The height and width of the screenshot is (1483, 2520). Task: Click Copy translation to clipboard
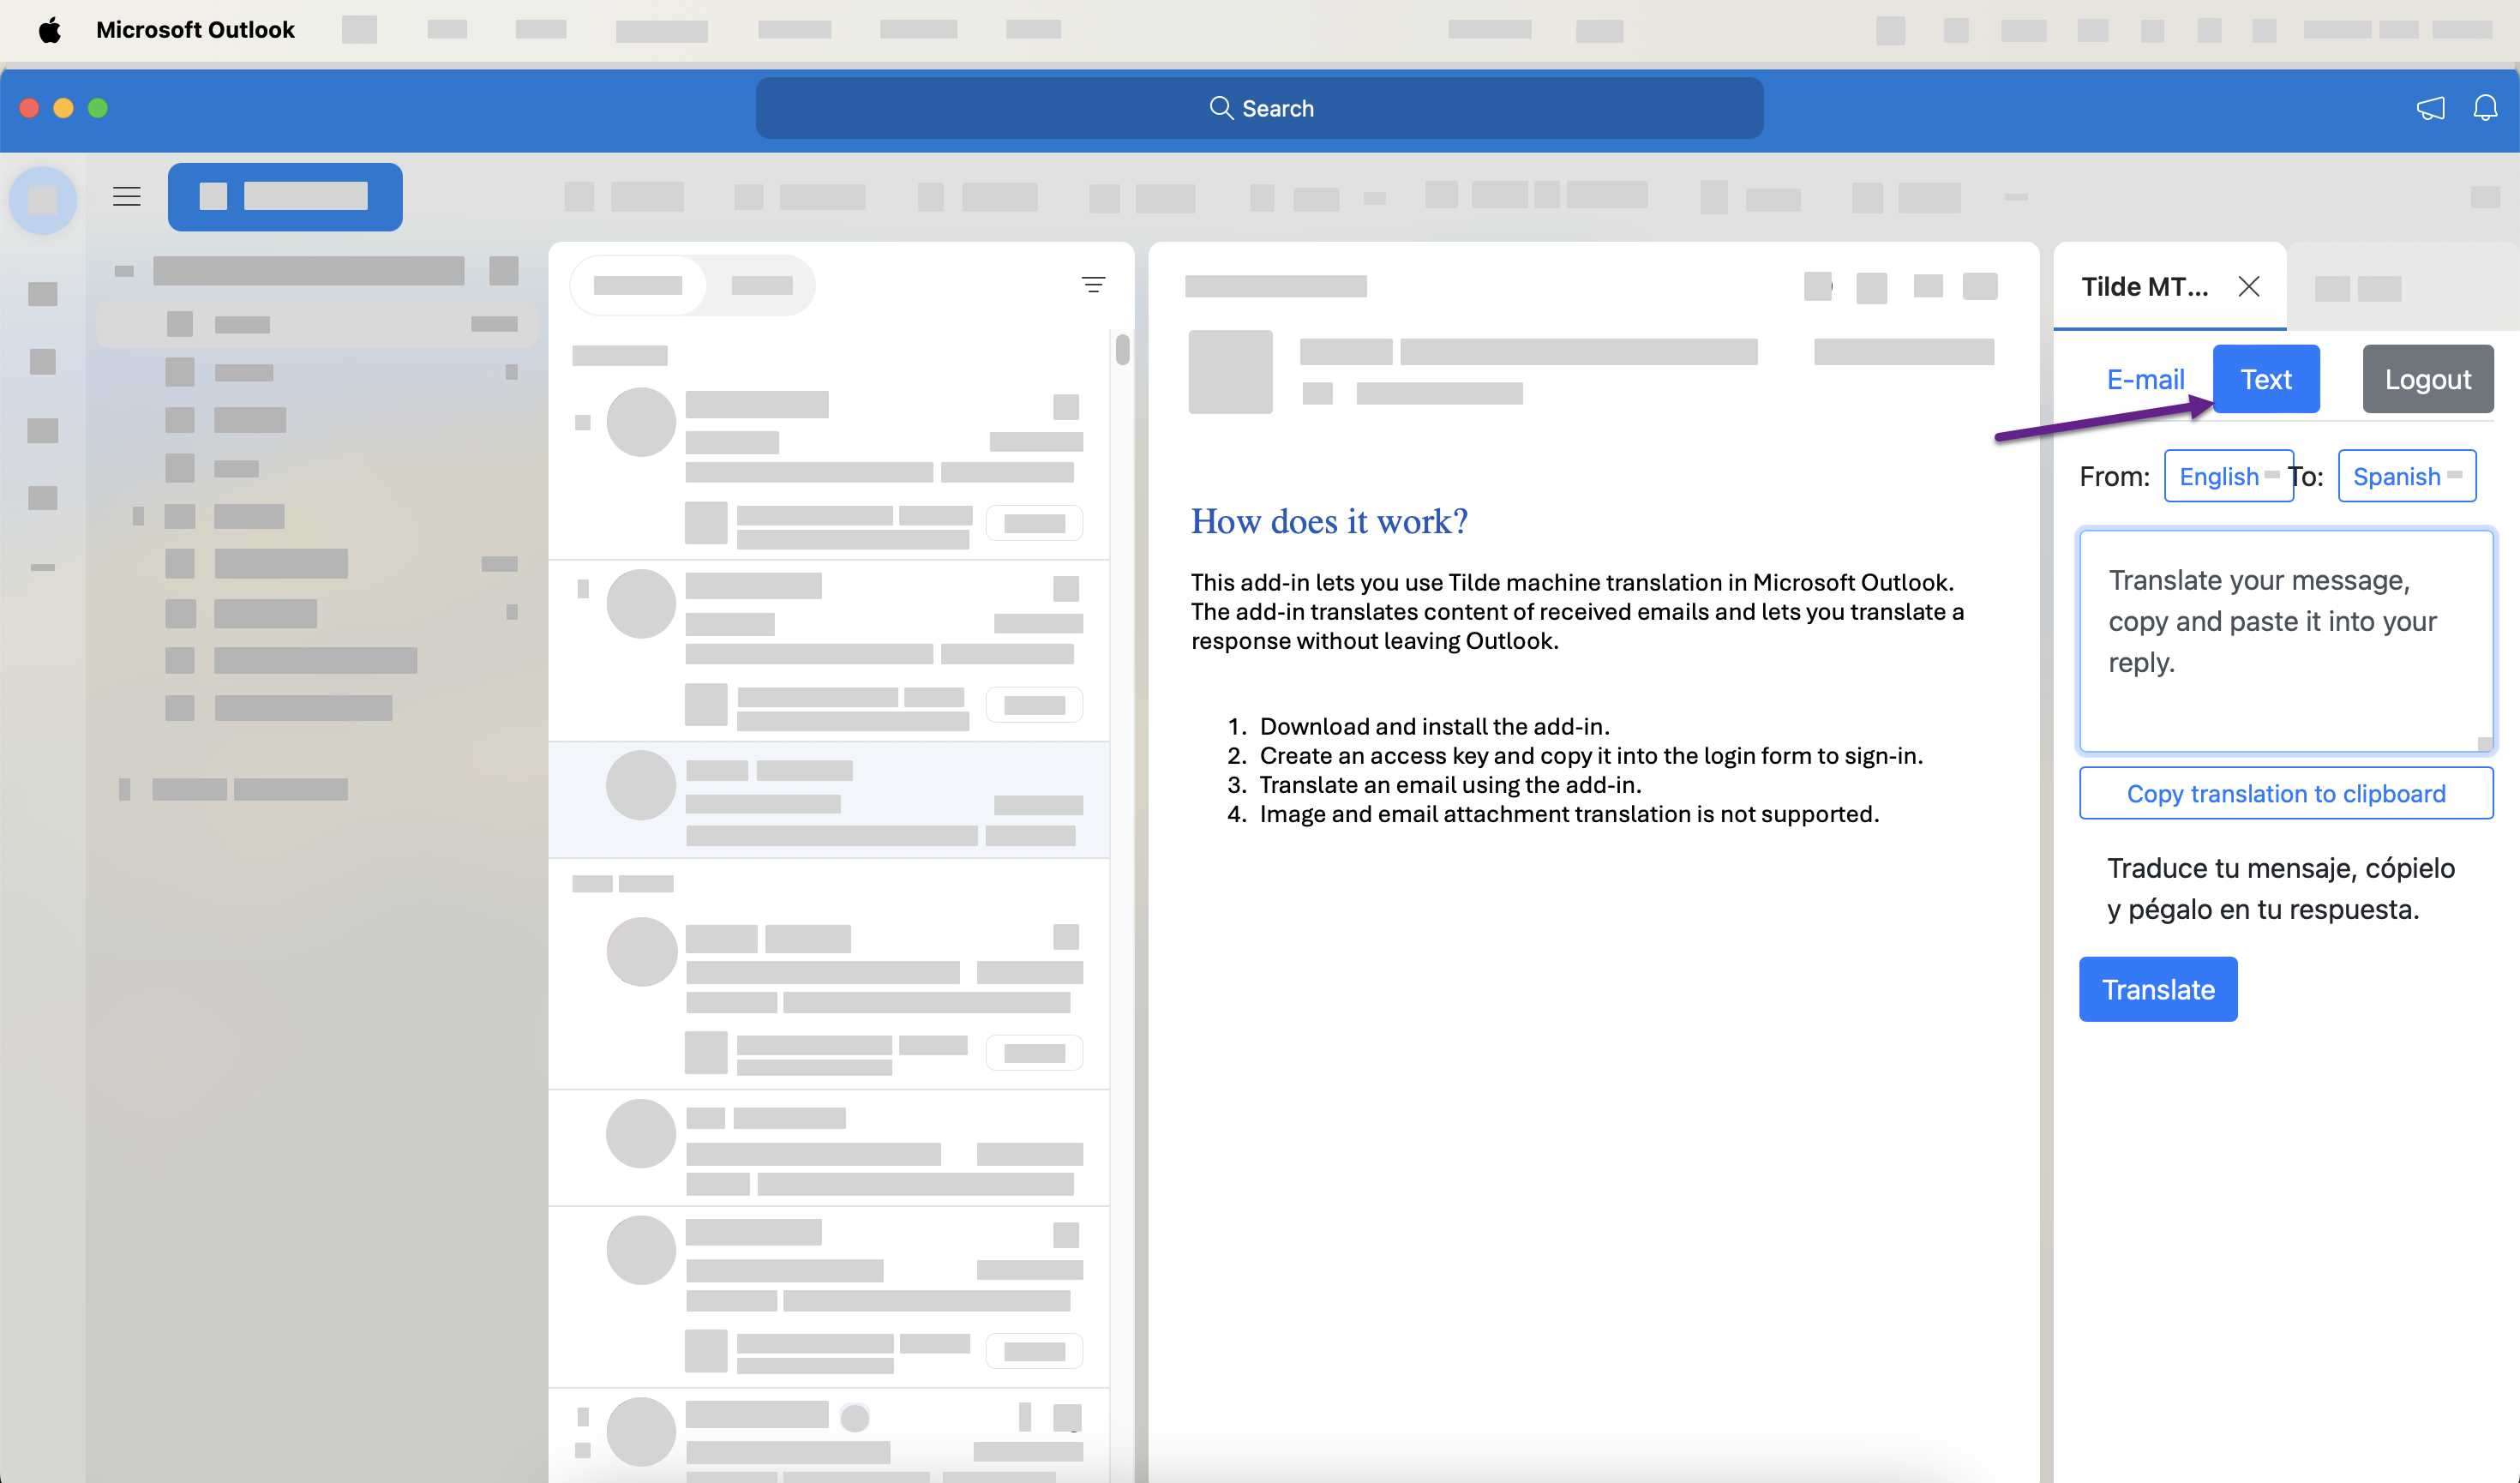[x=2285, y=793]
